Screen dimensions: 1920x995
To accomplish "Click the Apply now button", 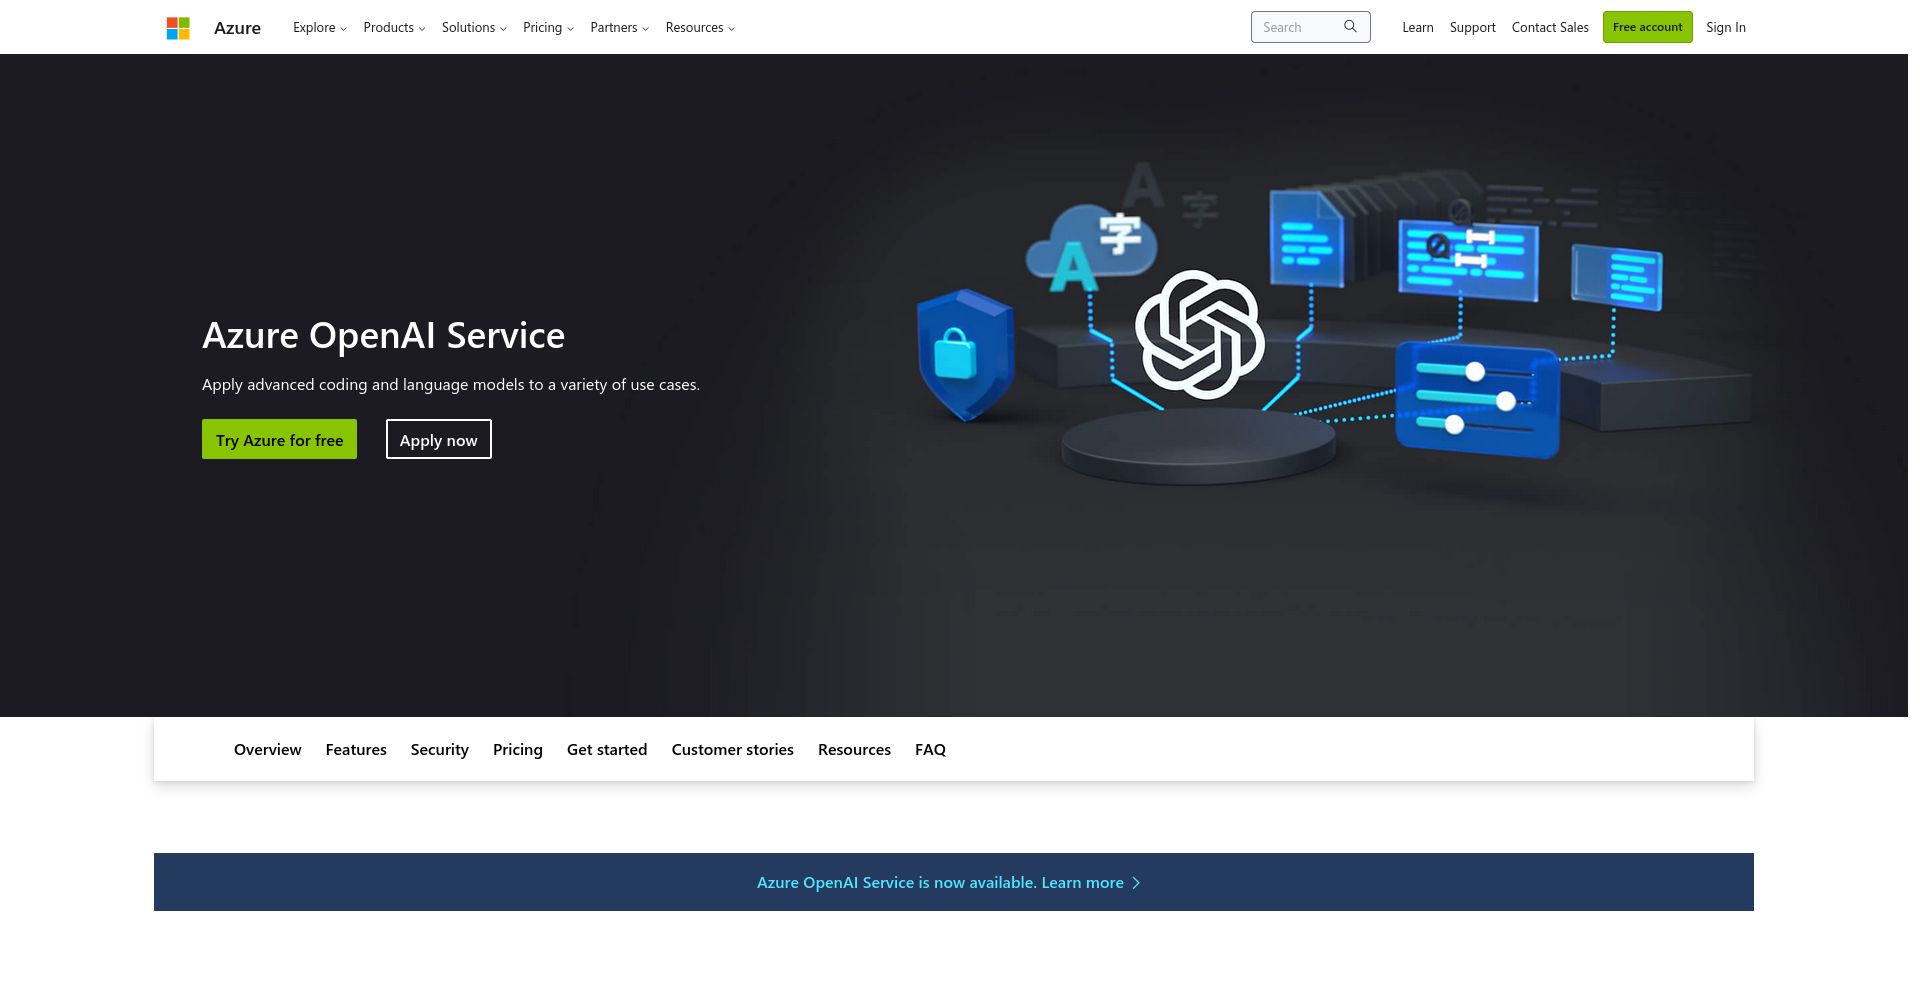I will [439, 439].
